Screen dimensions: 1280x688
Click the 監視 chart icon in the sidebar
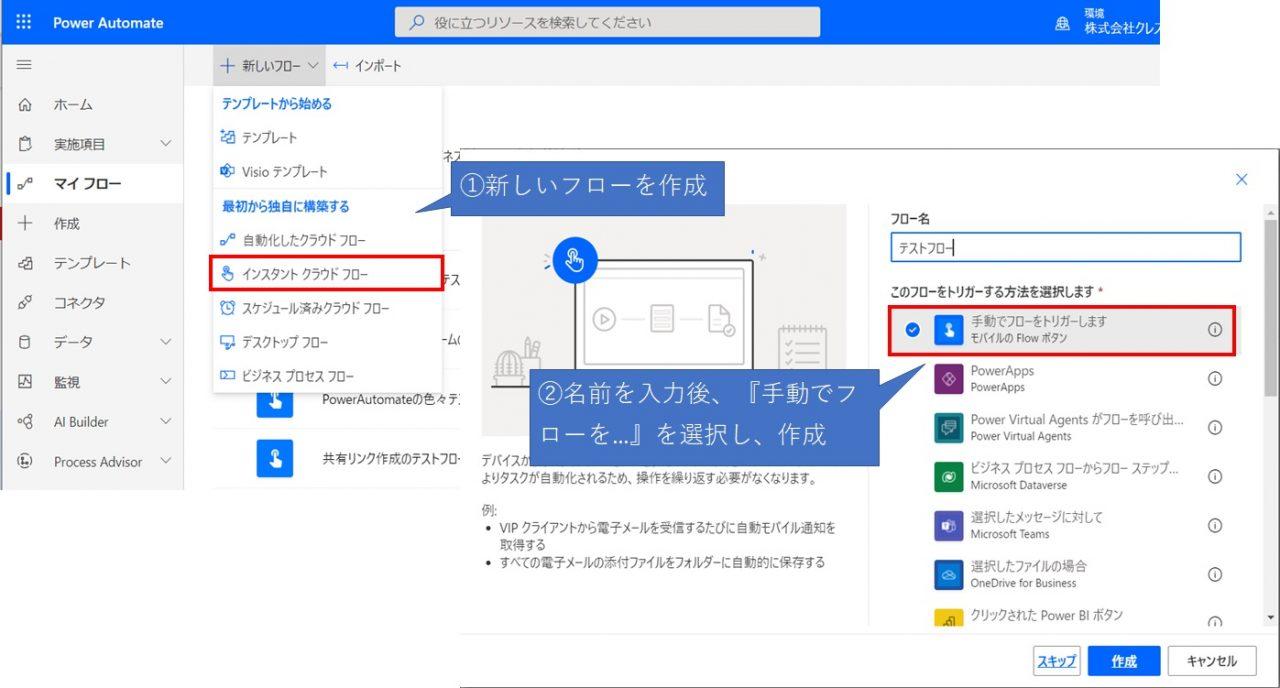coord(26,382)
